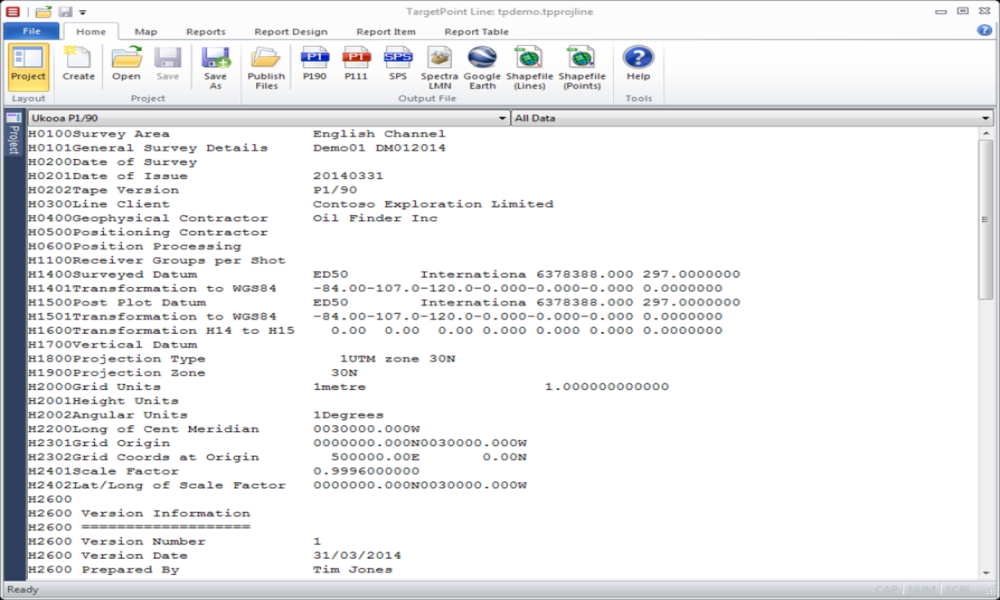Click the Save As icon
Screen dimensions: 1000x600
point(215,67)
